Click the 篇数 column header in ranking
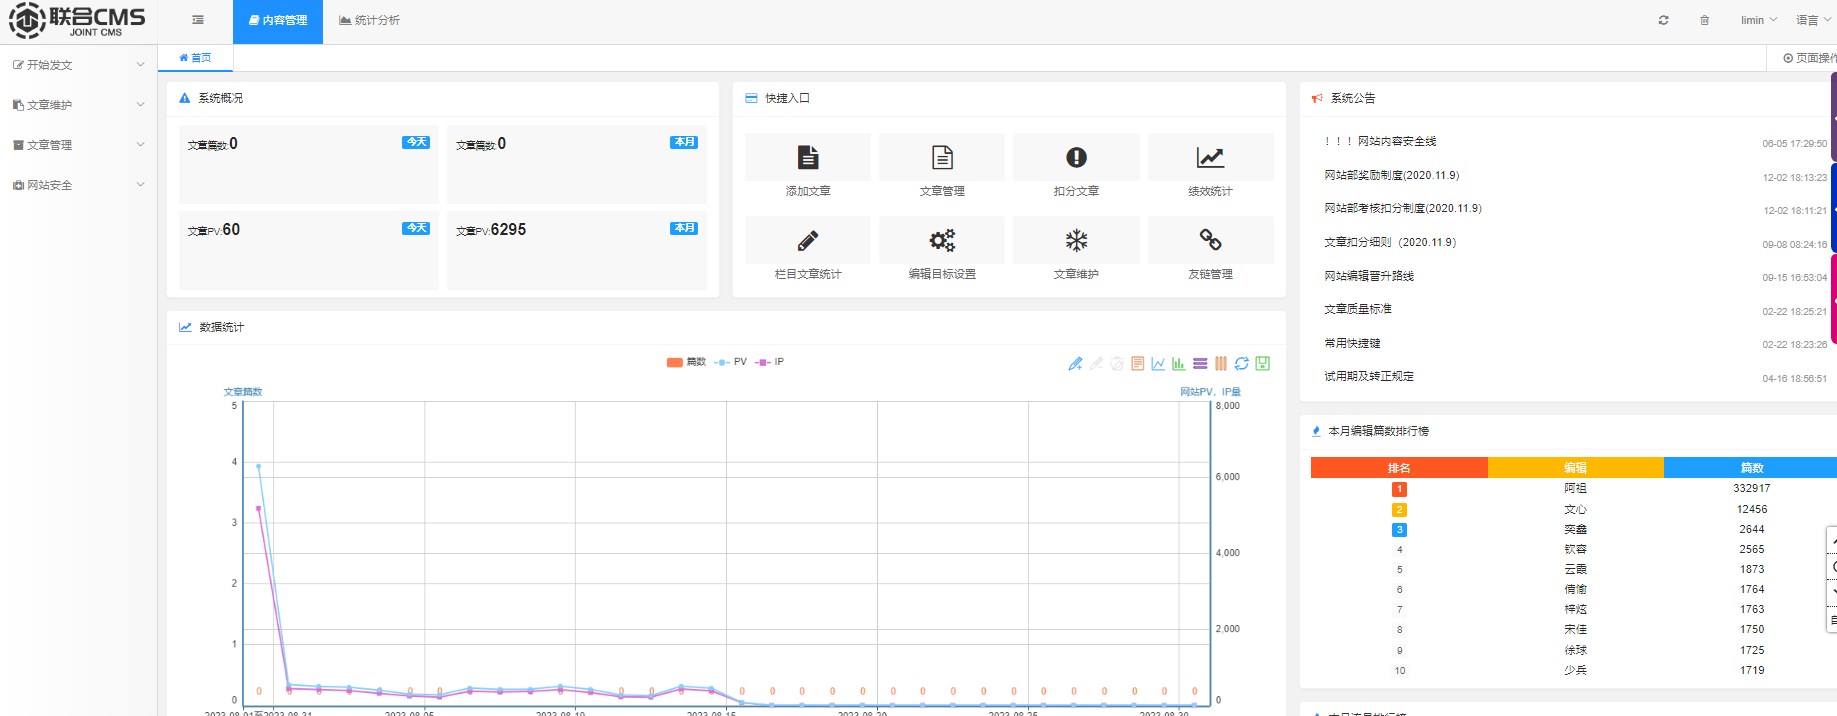This screenshot has width=1837, height=716. click(x=1752, y=468)
